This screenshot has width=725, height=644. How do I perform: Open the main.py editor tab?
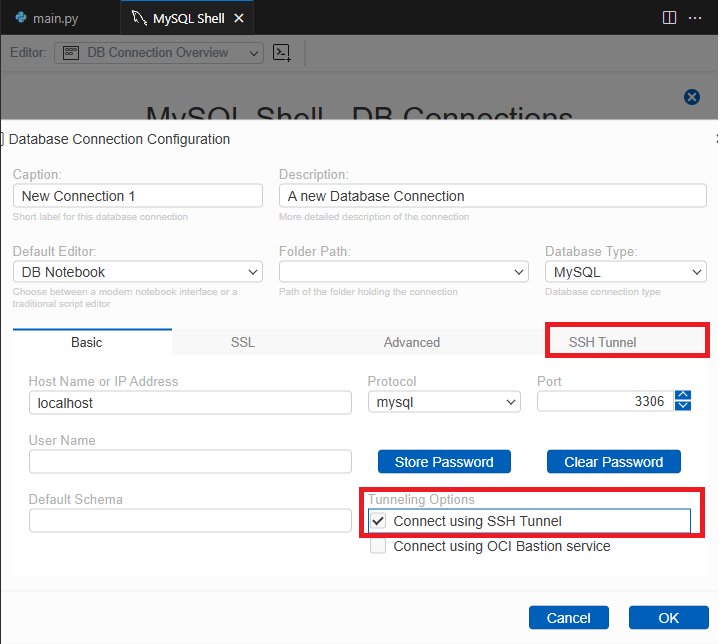(60, 18)
